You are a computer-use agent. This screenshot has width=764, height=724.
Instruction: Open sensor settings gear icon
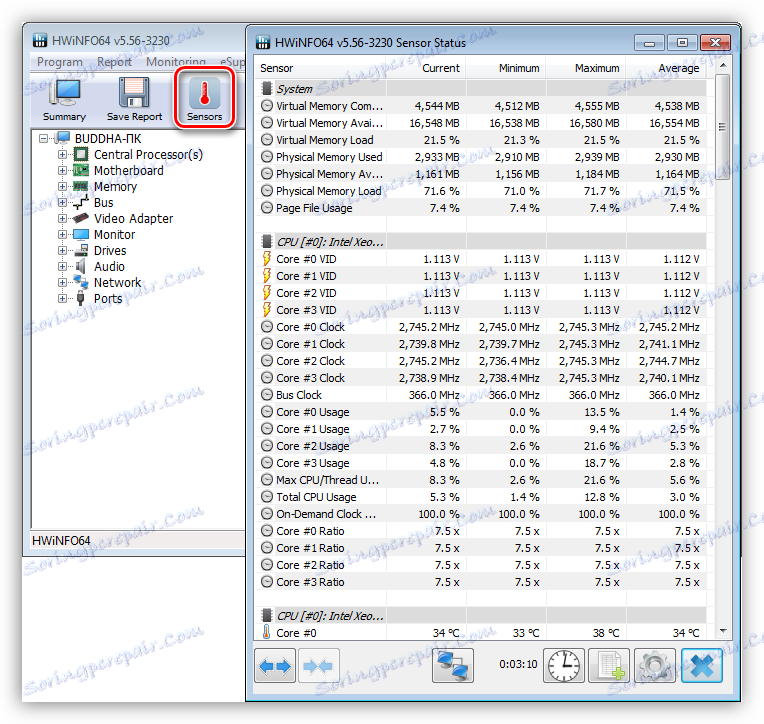(655, 665)
